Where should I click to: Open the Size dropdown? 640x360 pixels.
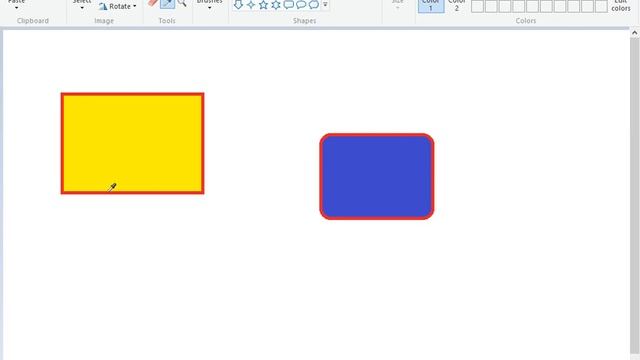pyautogui.click(x=398, y=5)
